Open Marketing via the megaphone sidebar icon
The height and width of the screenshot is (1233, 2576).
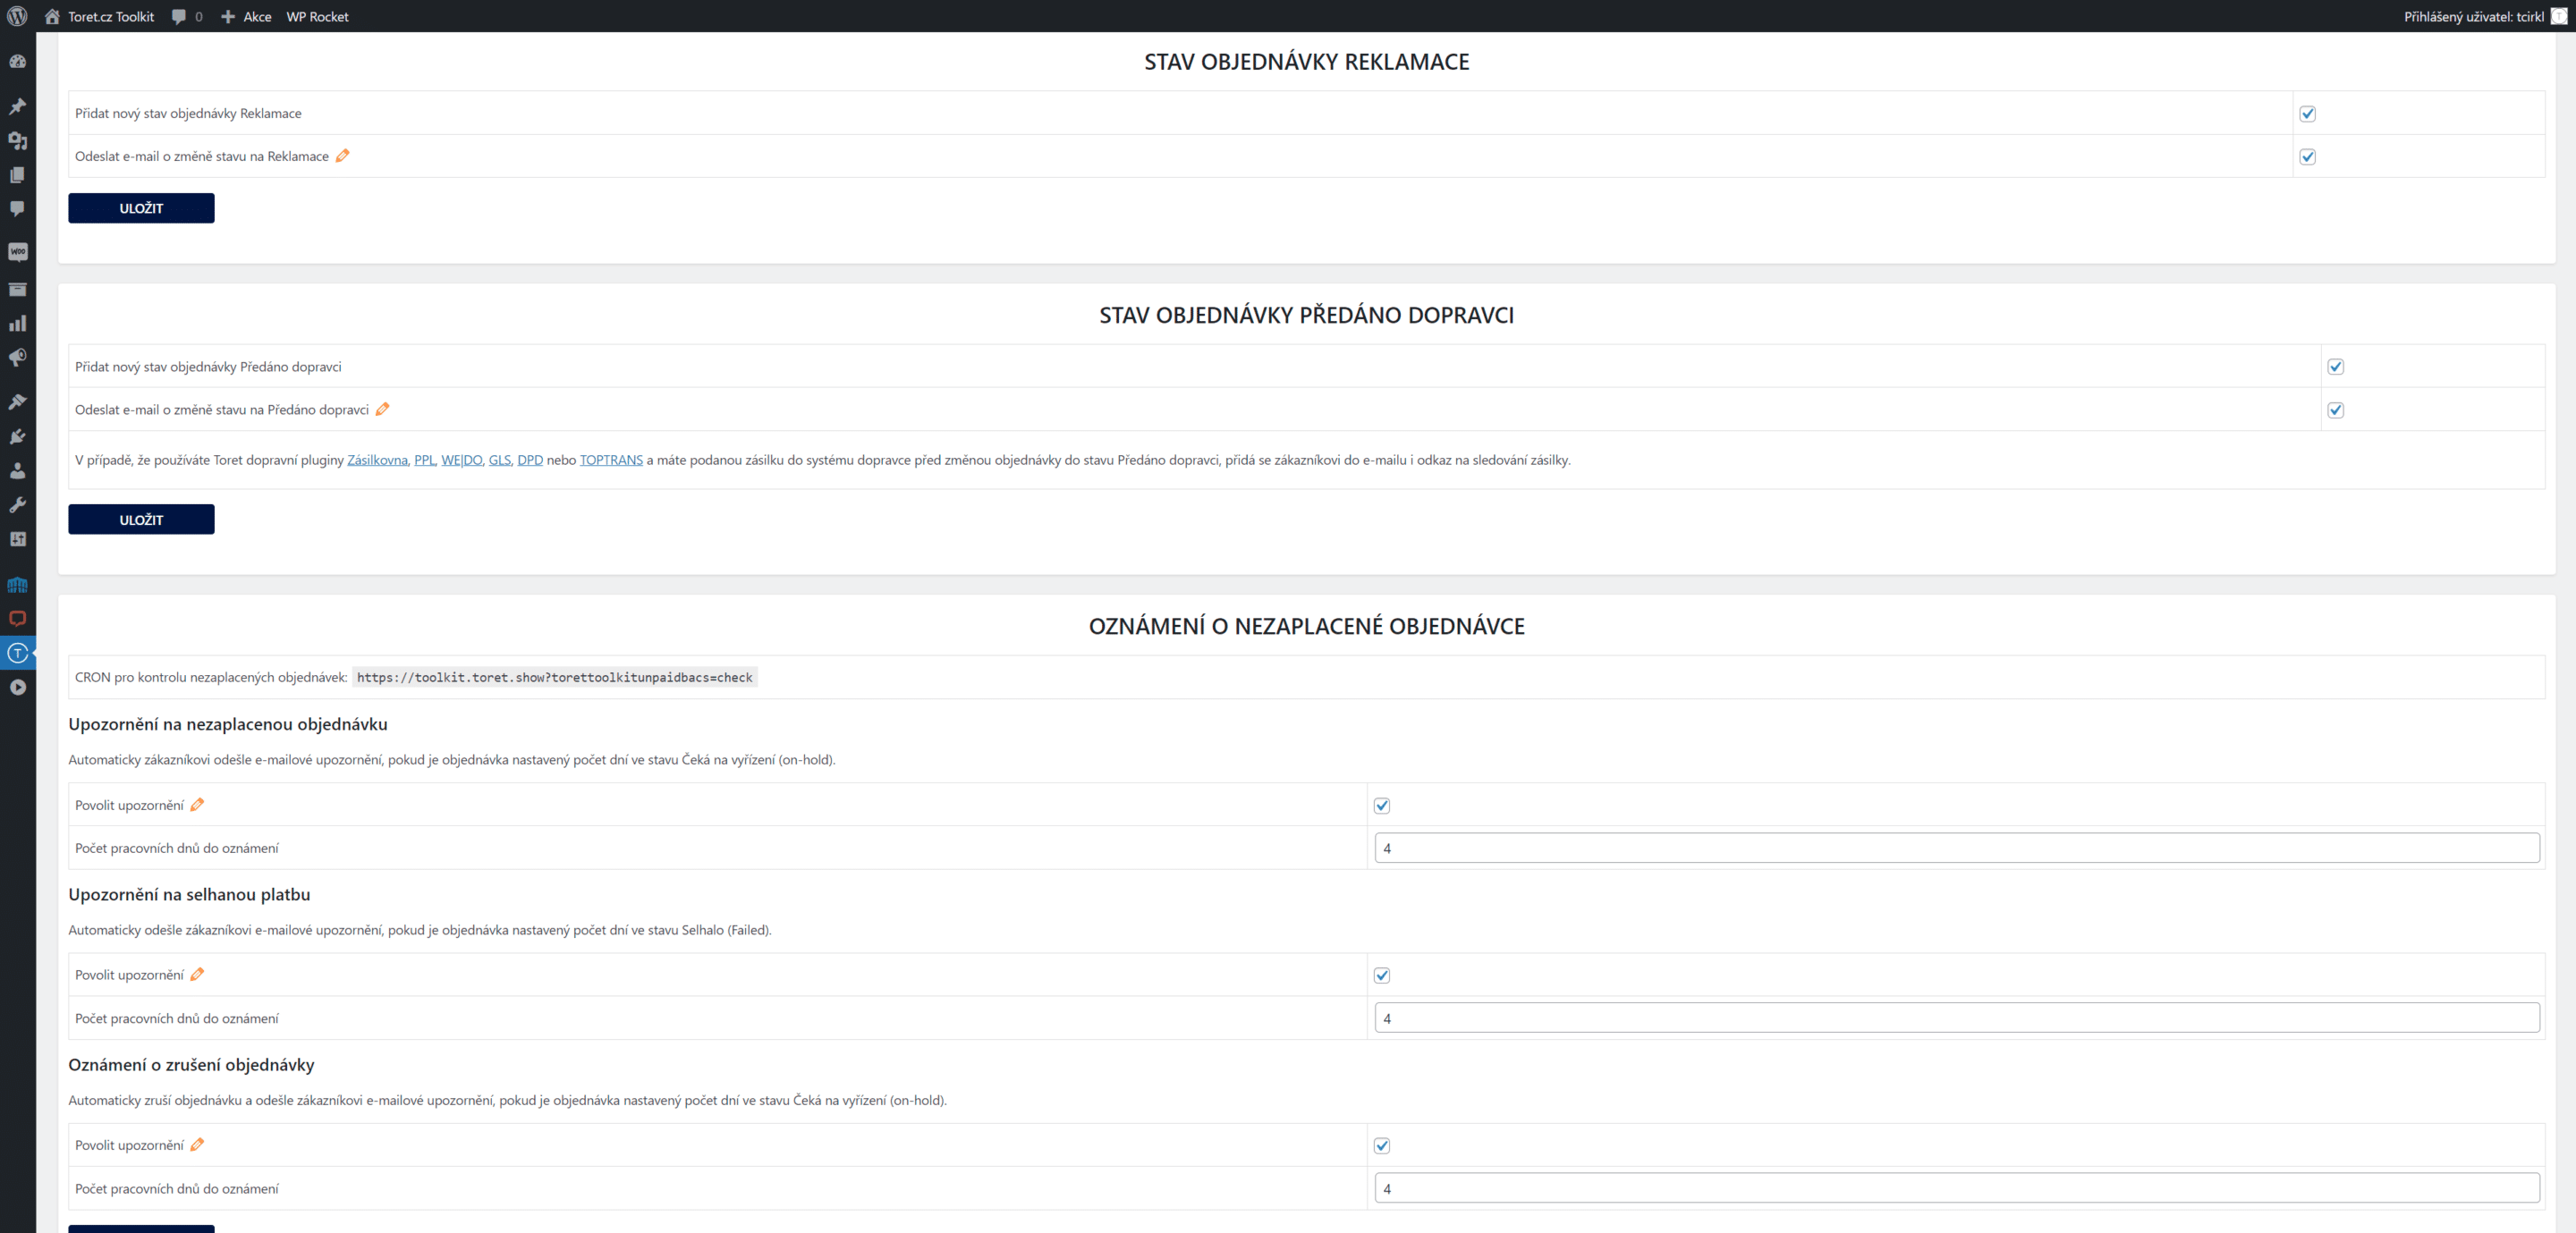pyautogui.click(x=17, y=357)
